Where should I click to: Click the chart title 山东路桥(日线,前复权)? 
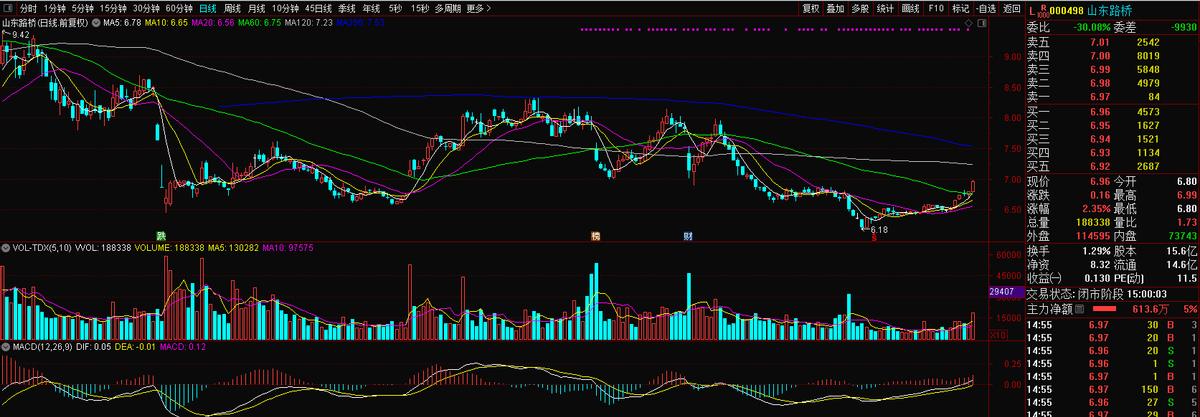(45, 21)
